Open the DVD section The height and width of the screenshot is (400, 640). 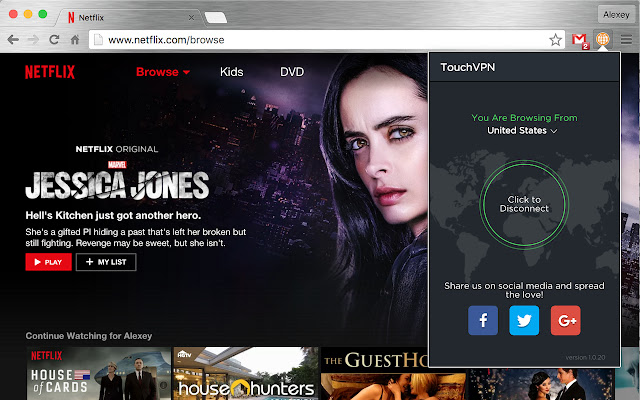[292, 72]
